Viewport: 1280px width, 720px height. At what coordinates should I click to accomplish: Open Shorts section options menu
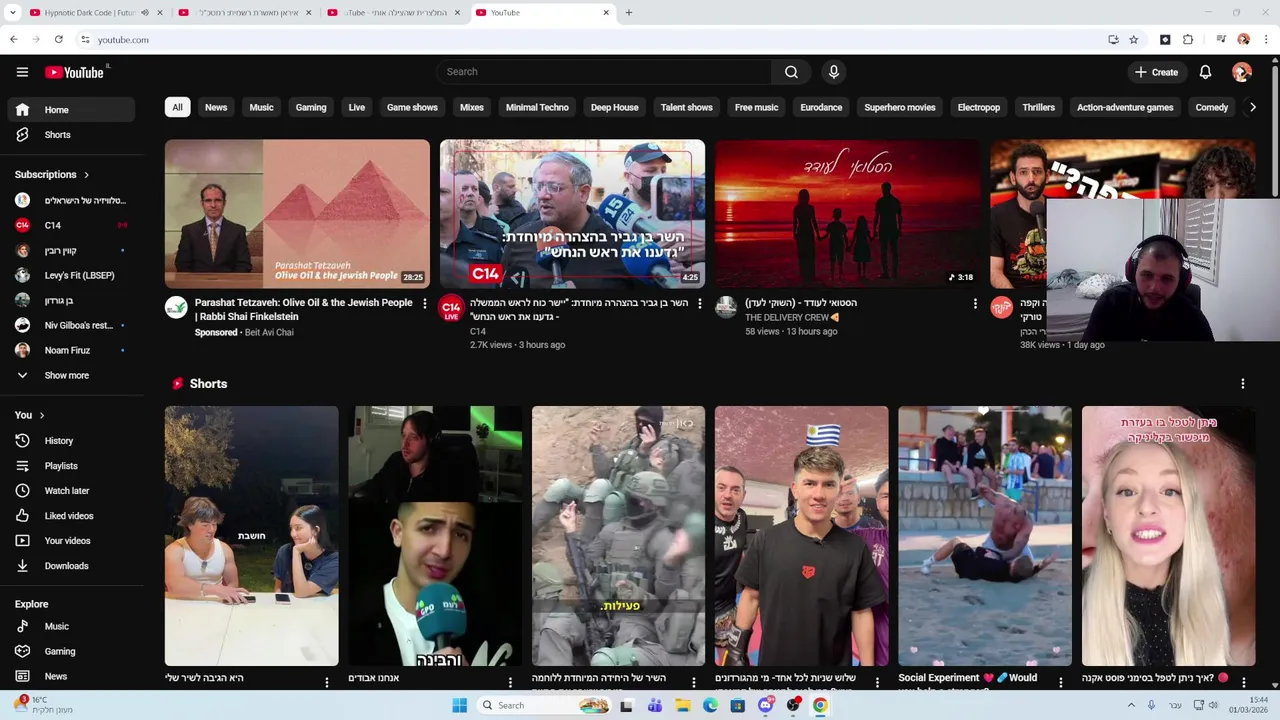tap(1243, 384)
